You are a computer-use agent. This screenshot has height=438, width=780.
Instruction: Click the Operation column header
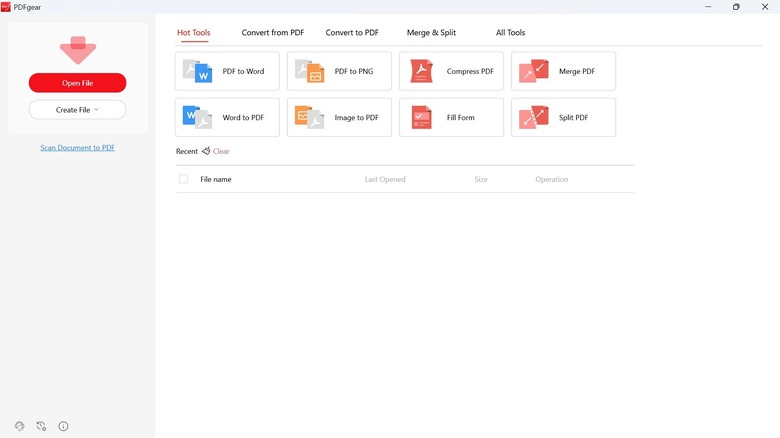pos(552,179)
